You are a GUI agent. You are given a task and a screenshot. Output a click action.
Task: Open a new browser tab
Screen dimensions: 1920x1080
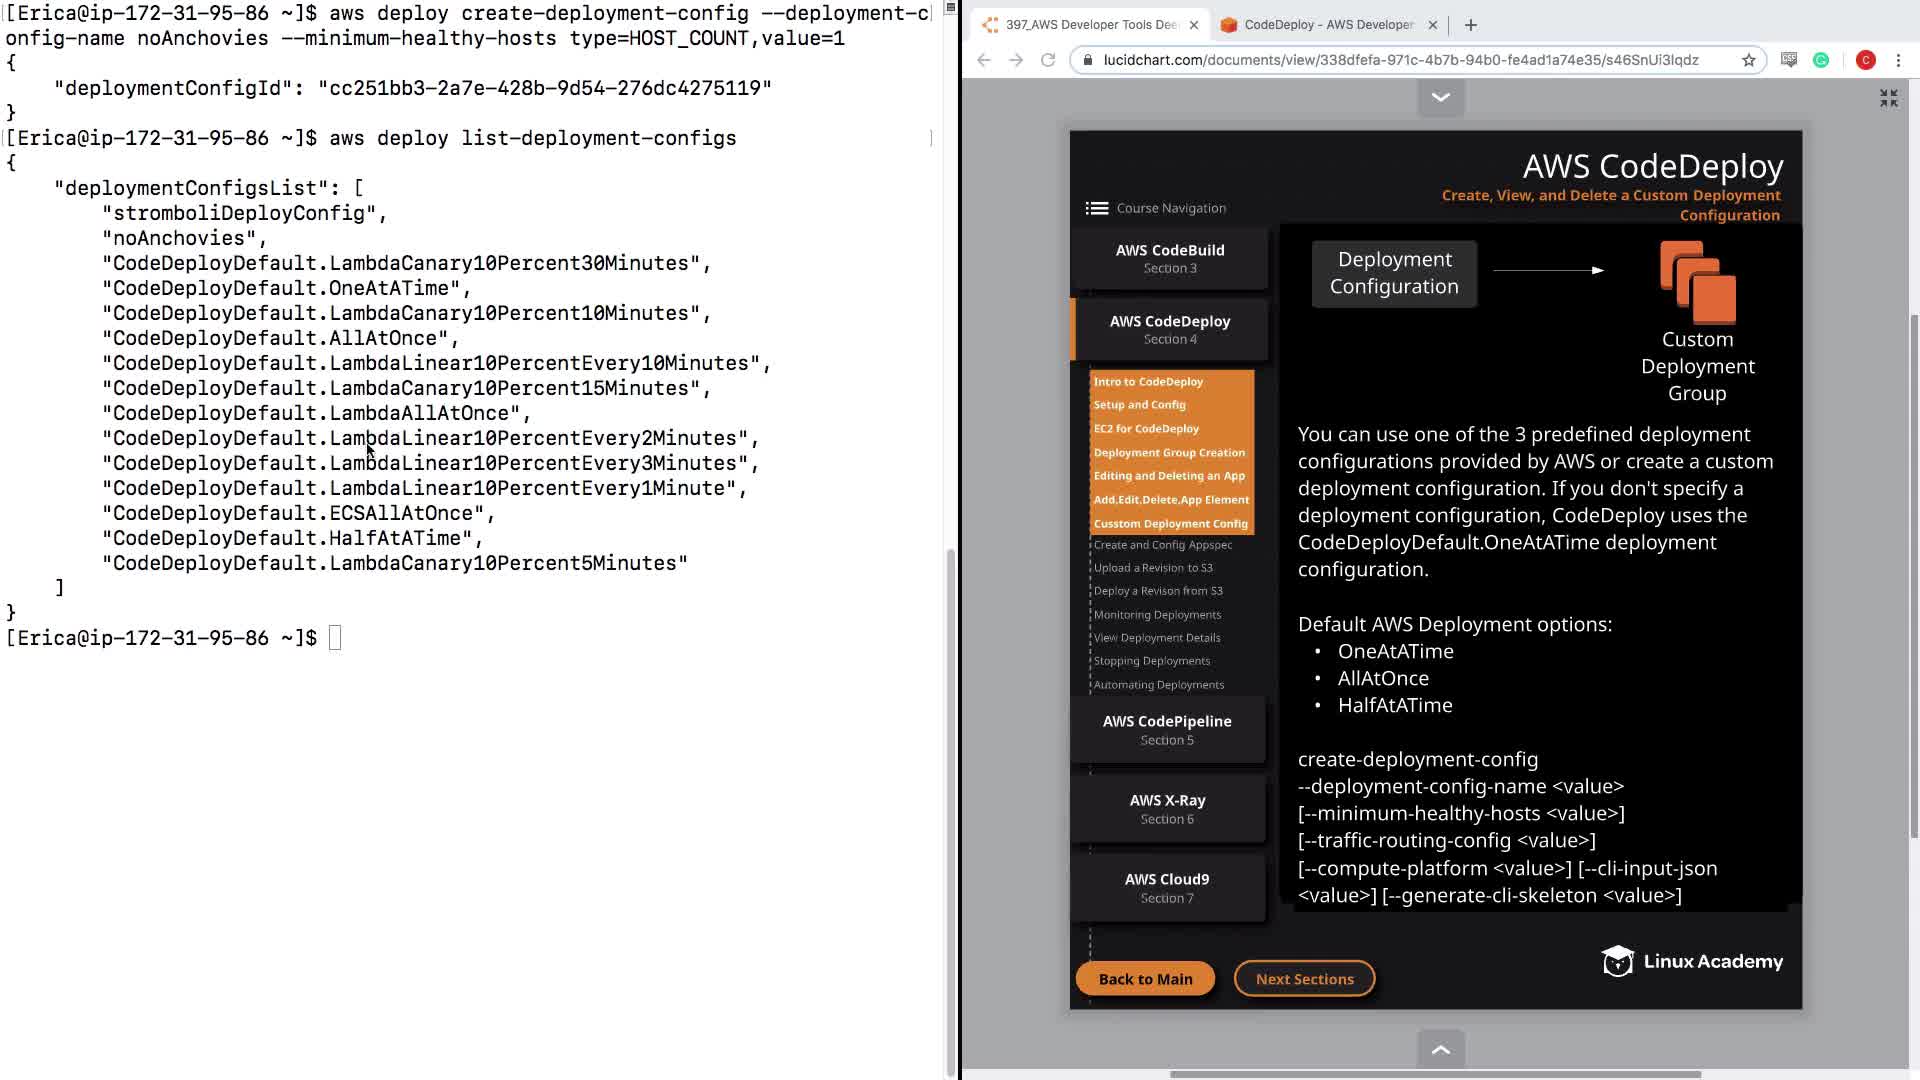1470,25
